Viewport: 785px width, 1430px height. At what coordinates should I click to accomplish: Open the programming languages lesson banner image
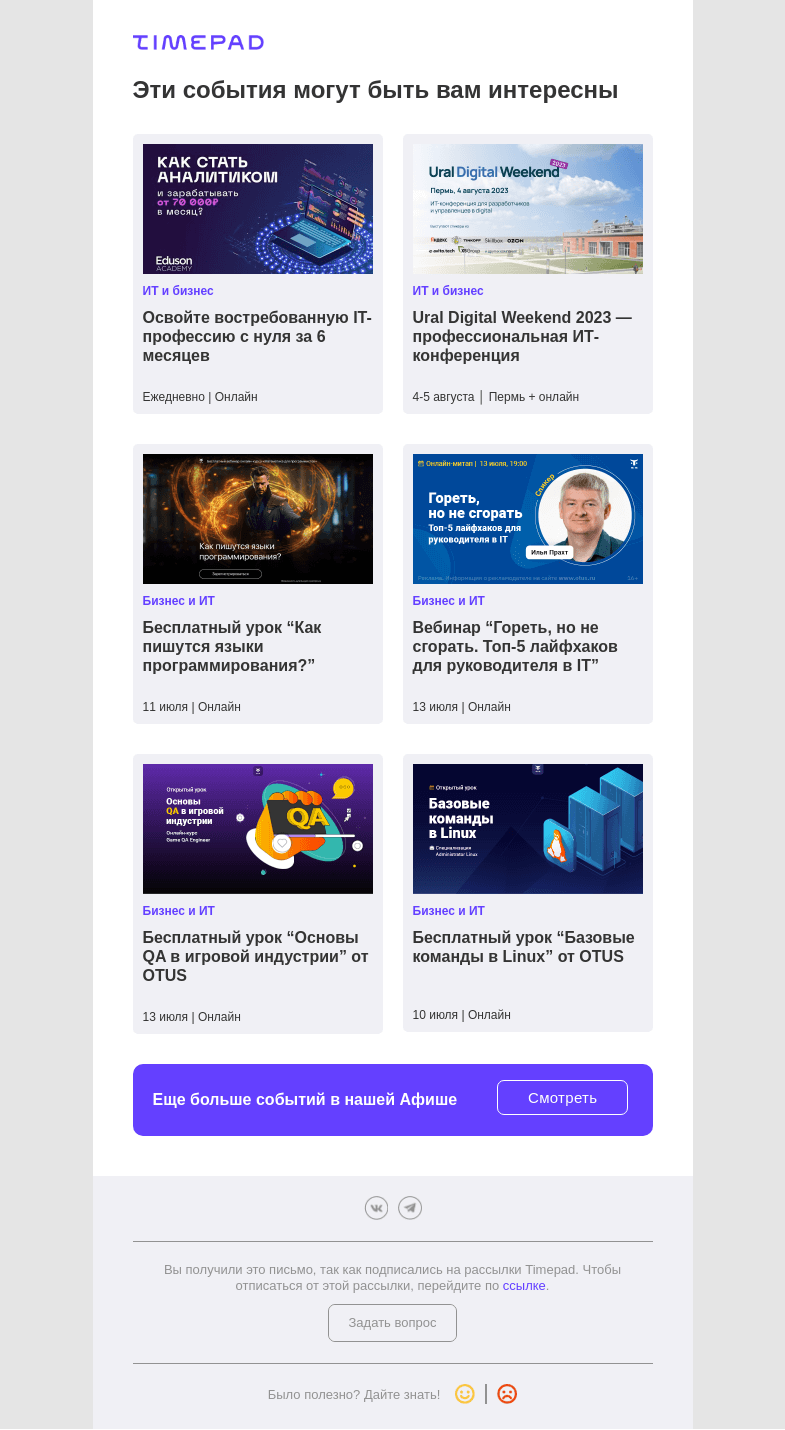(258, 519)
